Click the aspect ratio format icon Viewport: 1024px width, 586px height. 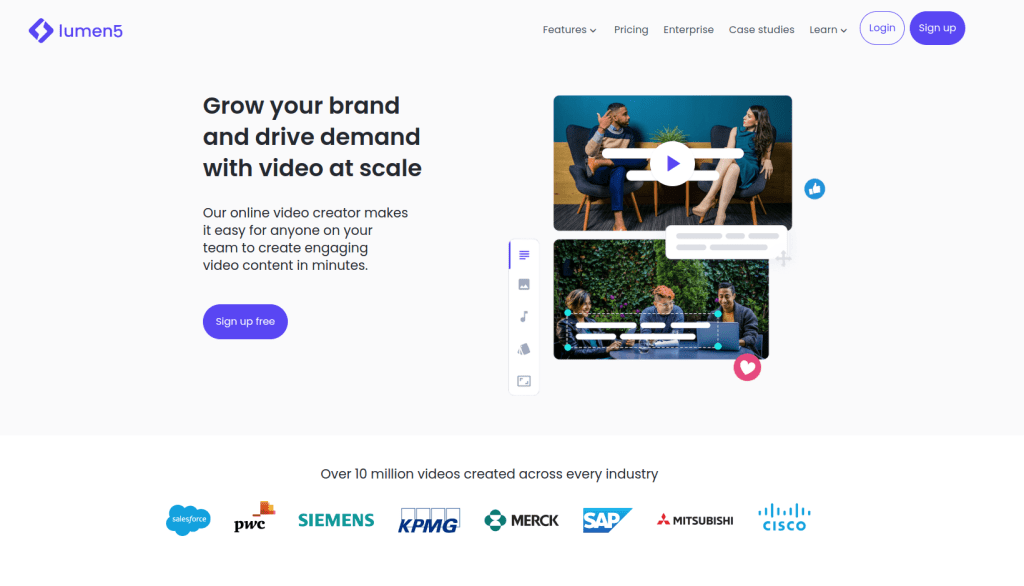coord(524,381)
